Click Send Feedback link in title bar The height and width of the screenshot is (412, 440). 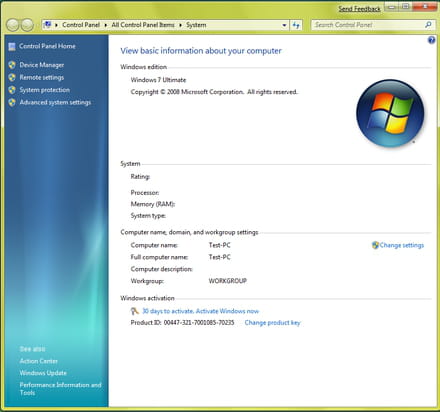click(x=359, y=9)
